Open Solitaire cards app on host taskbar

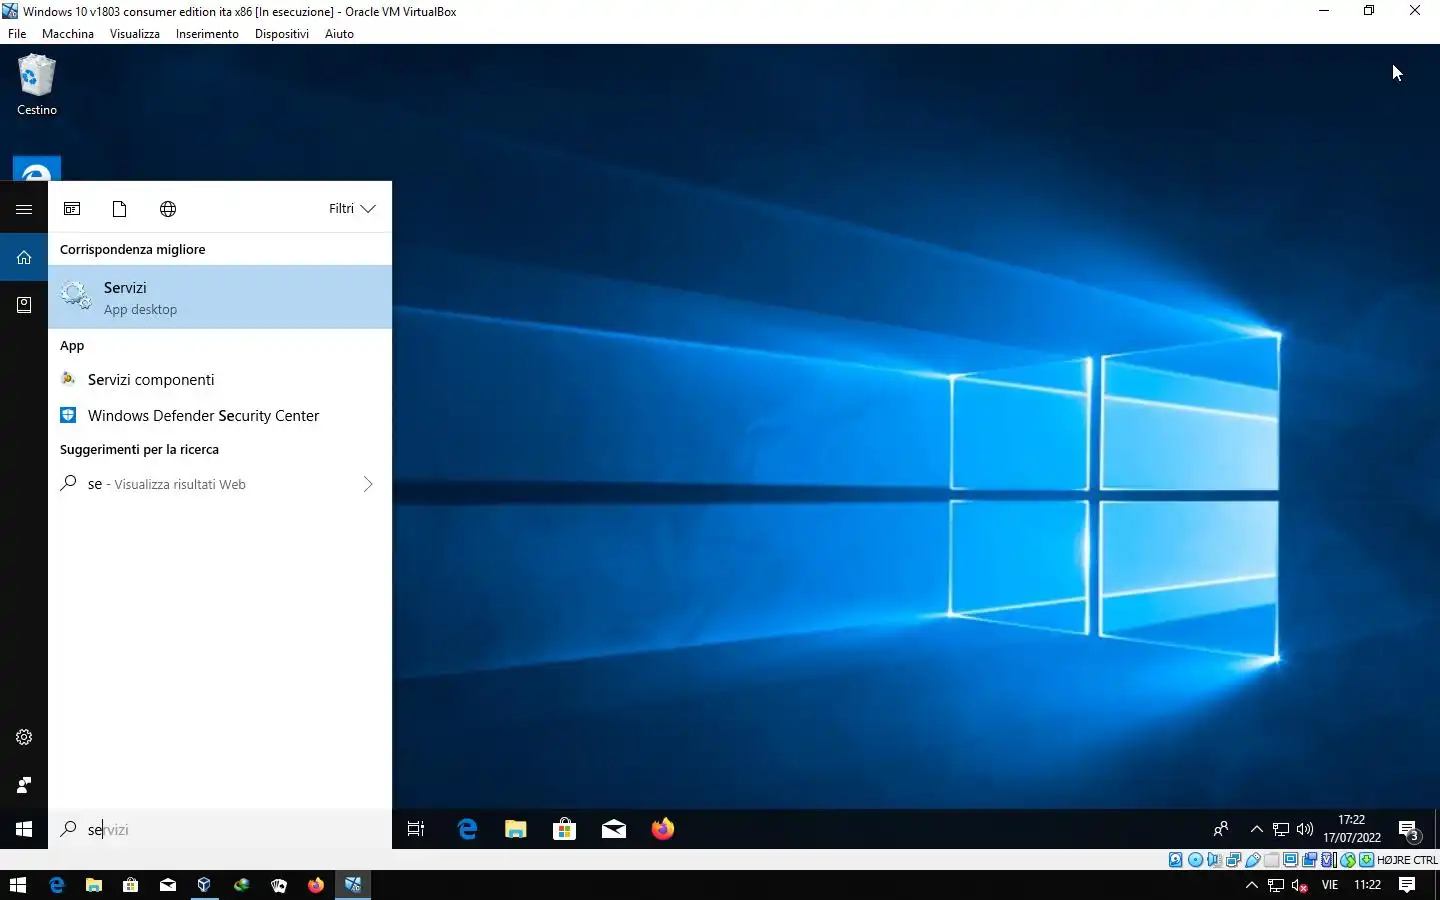pos(279,885)
